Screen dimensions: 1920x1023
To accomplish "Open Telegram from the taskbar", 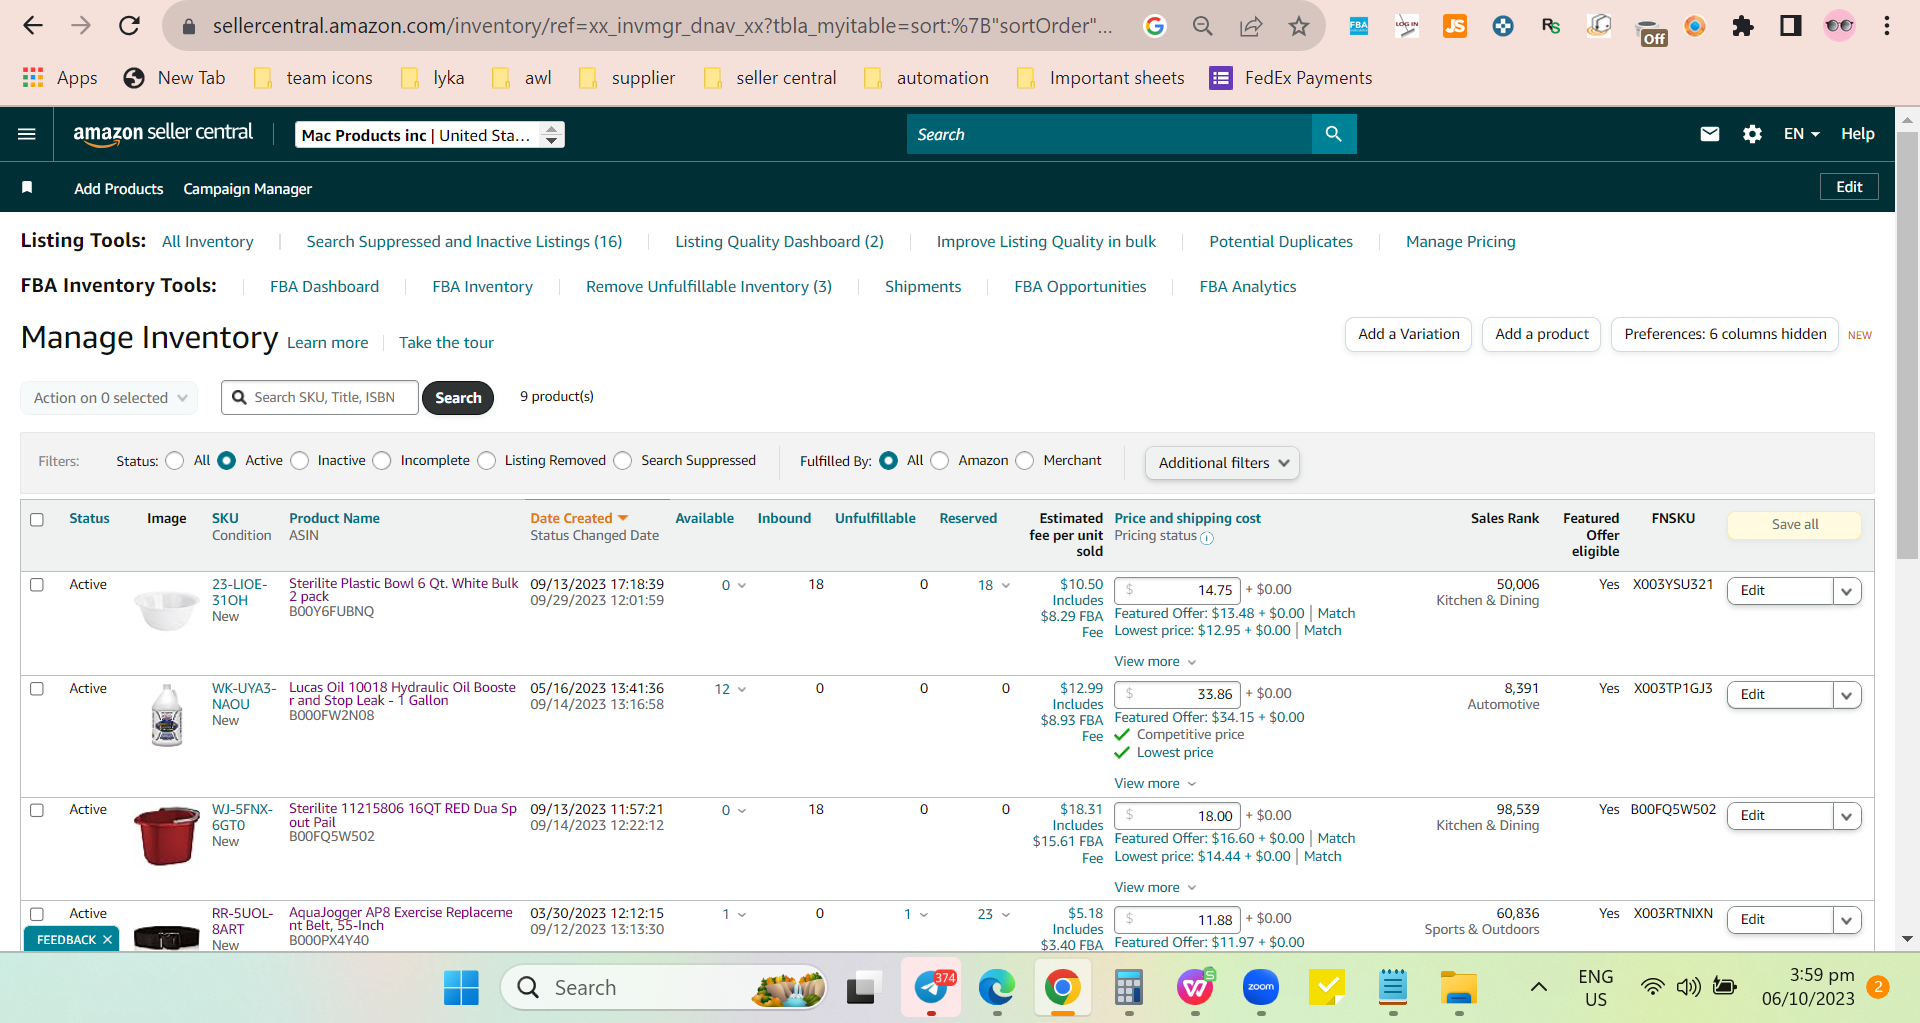I will 932,988.
